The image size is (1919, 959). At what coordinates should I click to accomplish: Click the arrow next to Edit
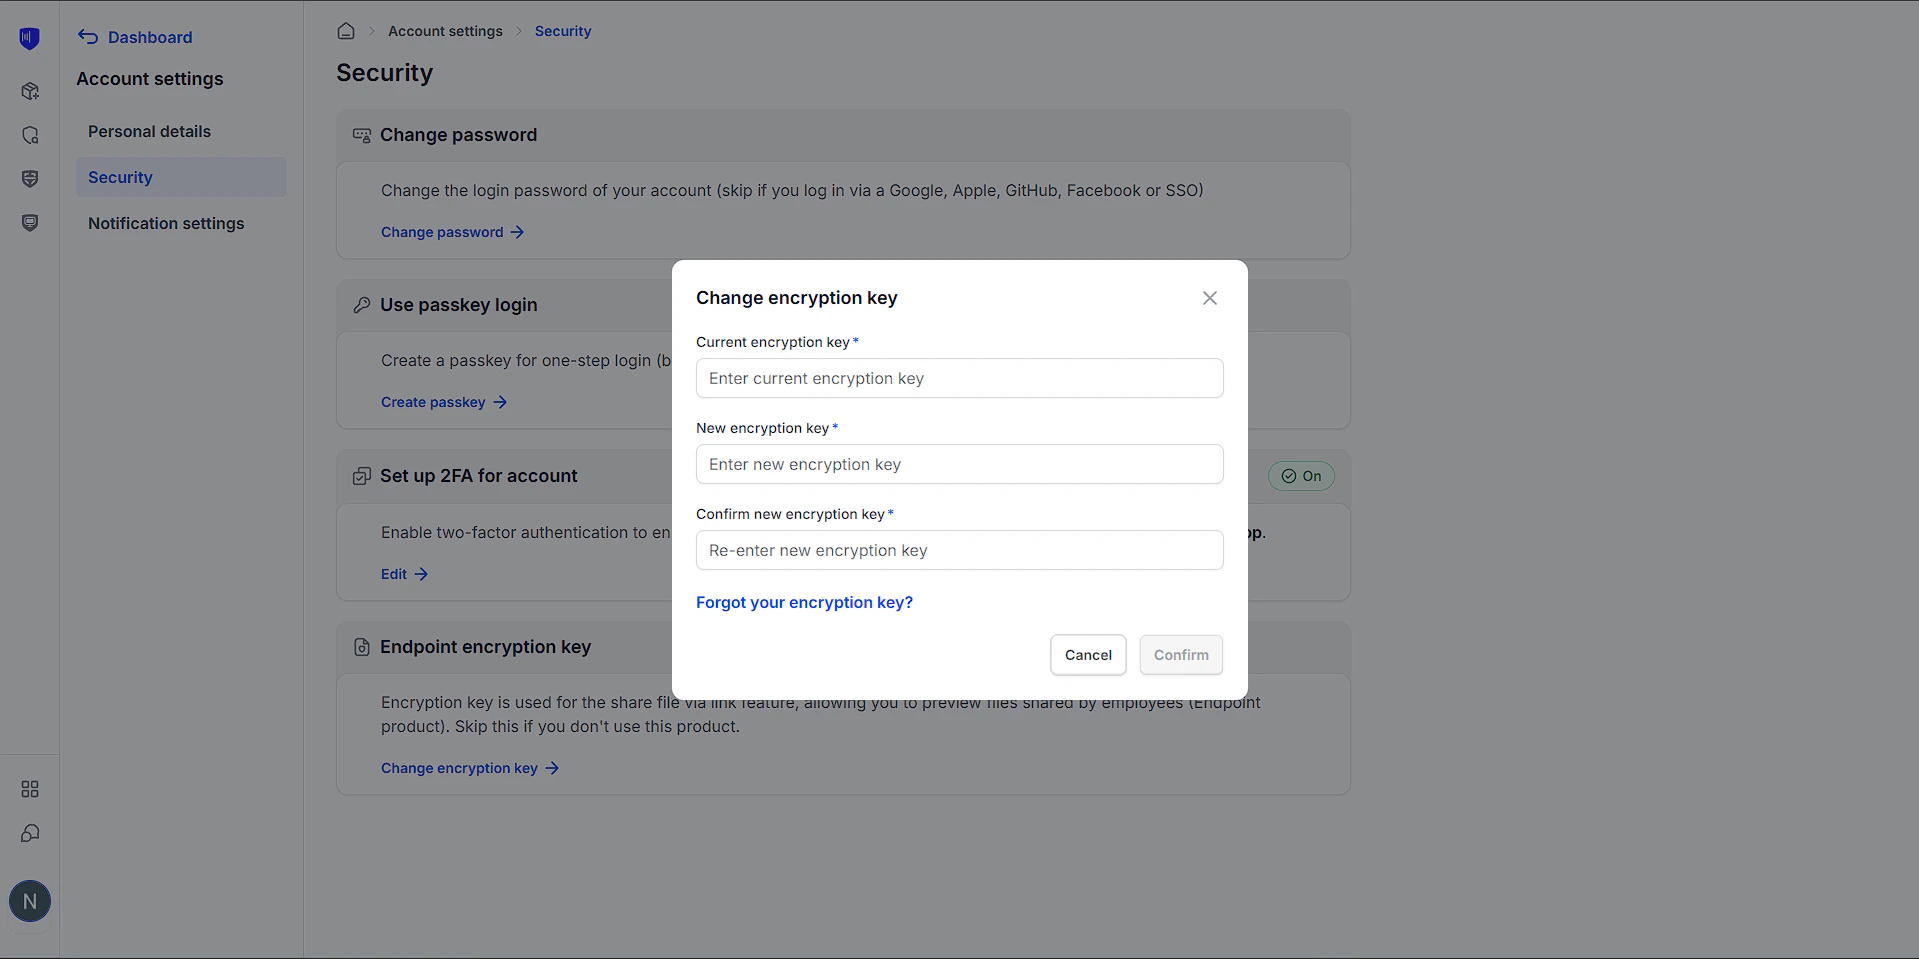point(421,574)
